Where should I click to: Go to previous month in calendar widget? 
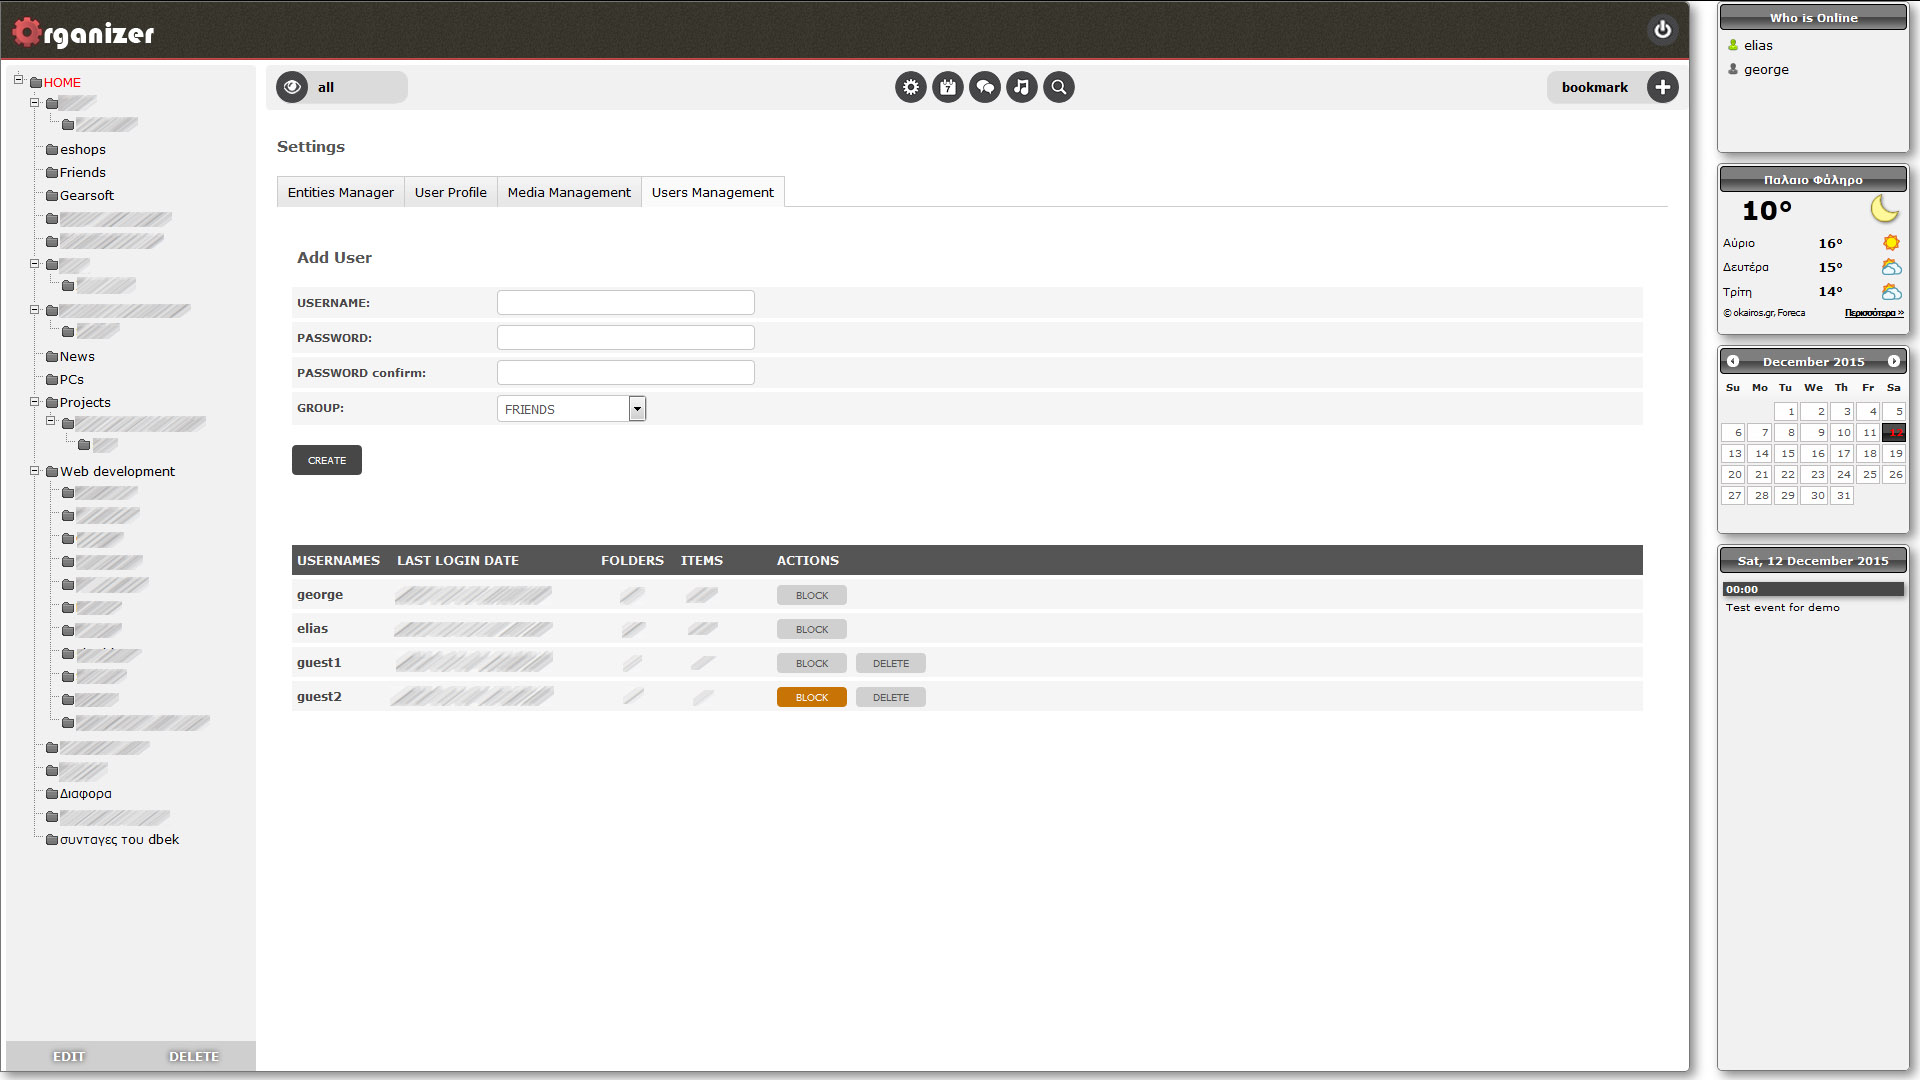[x=1733, y=361]
